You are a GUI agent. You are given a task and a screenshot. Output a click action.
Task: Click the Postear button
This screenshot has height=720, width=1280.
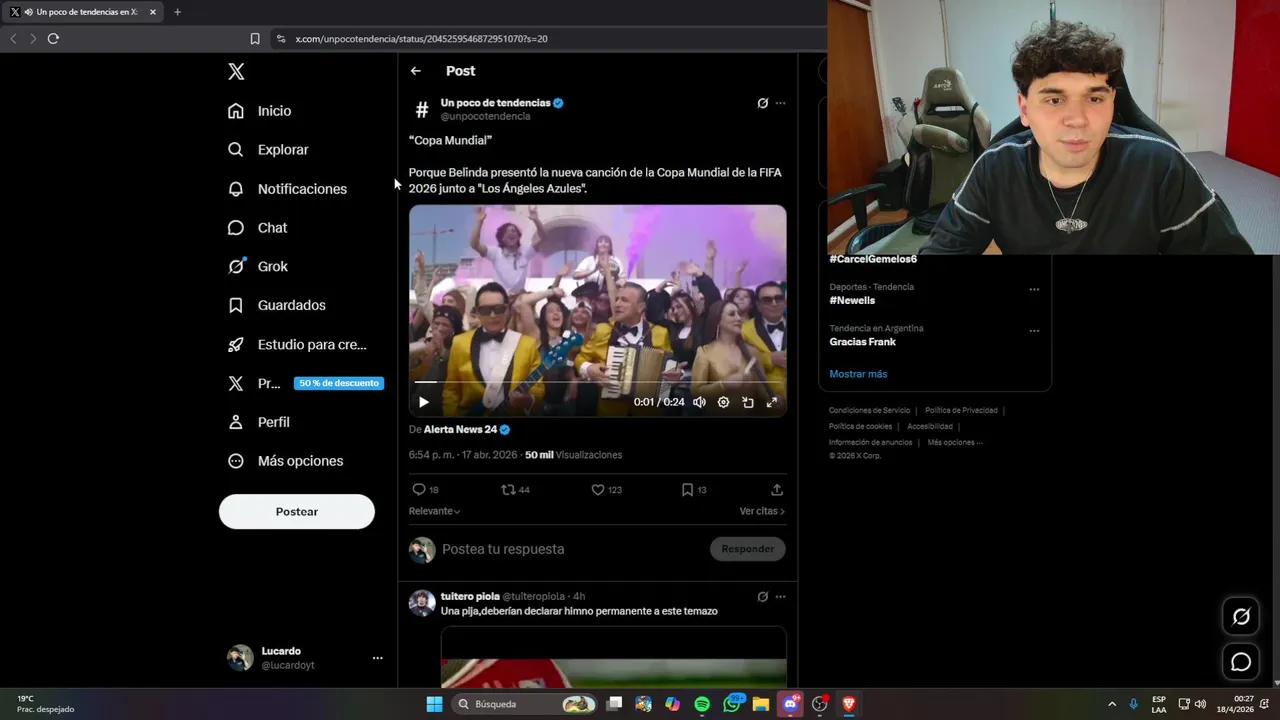click(297, 512)
